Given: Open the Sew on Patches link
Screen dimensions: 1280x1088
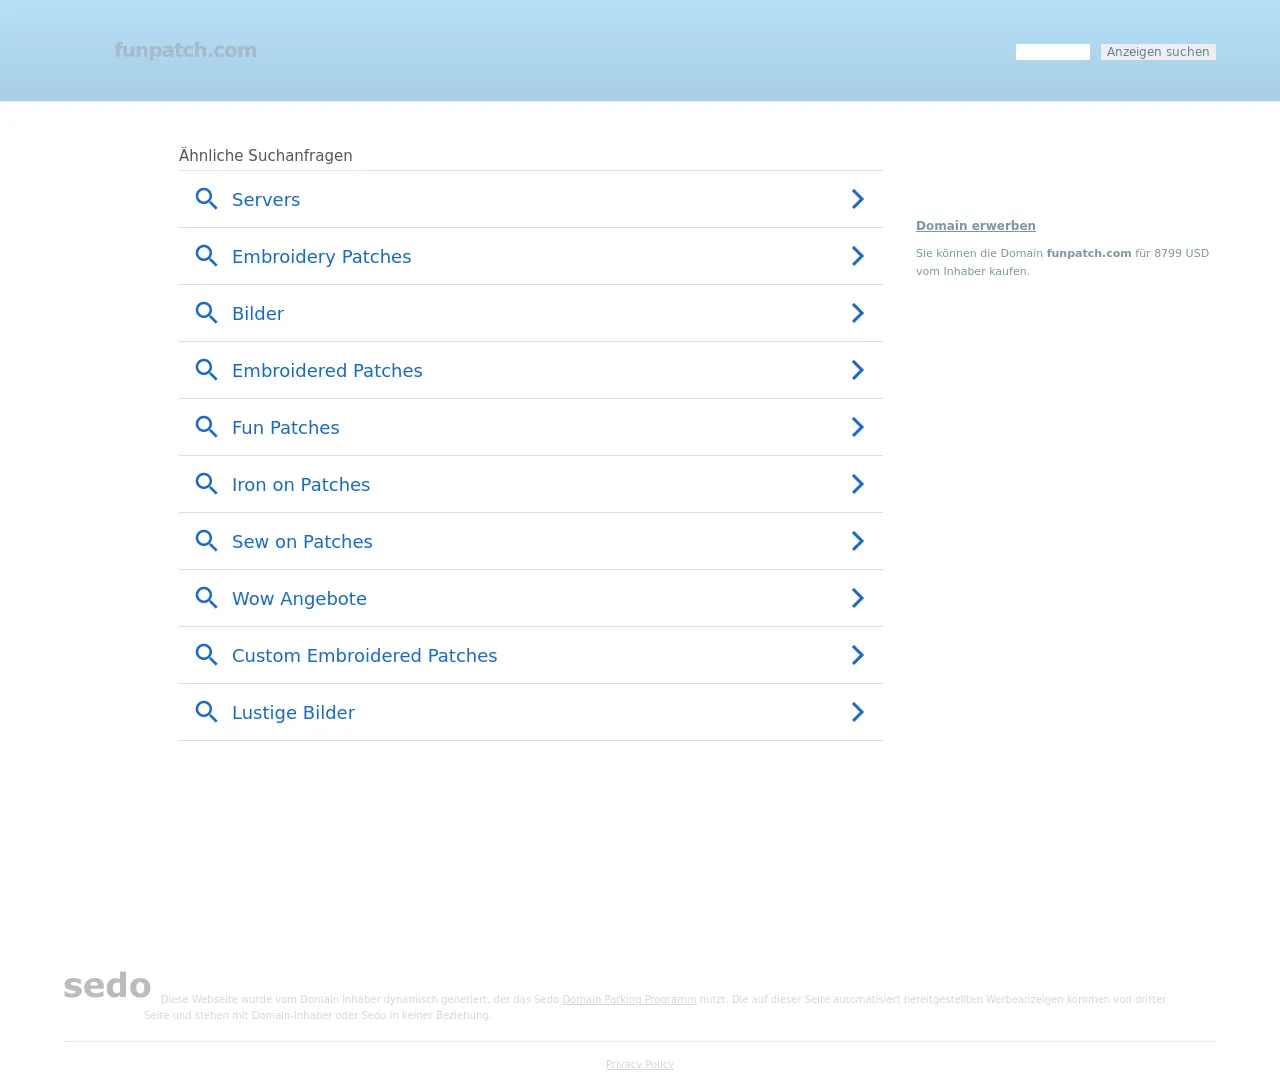Looking at the screenshot, I should (302, 541).
